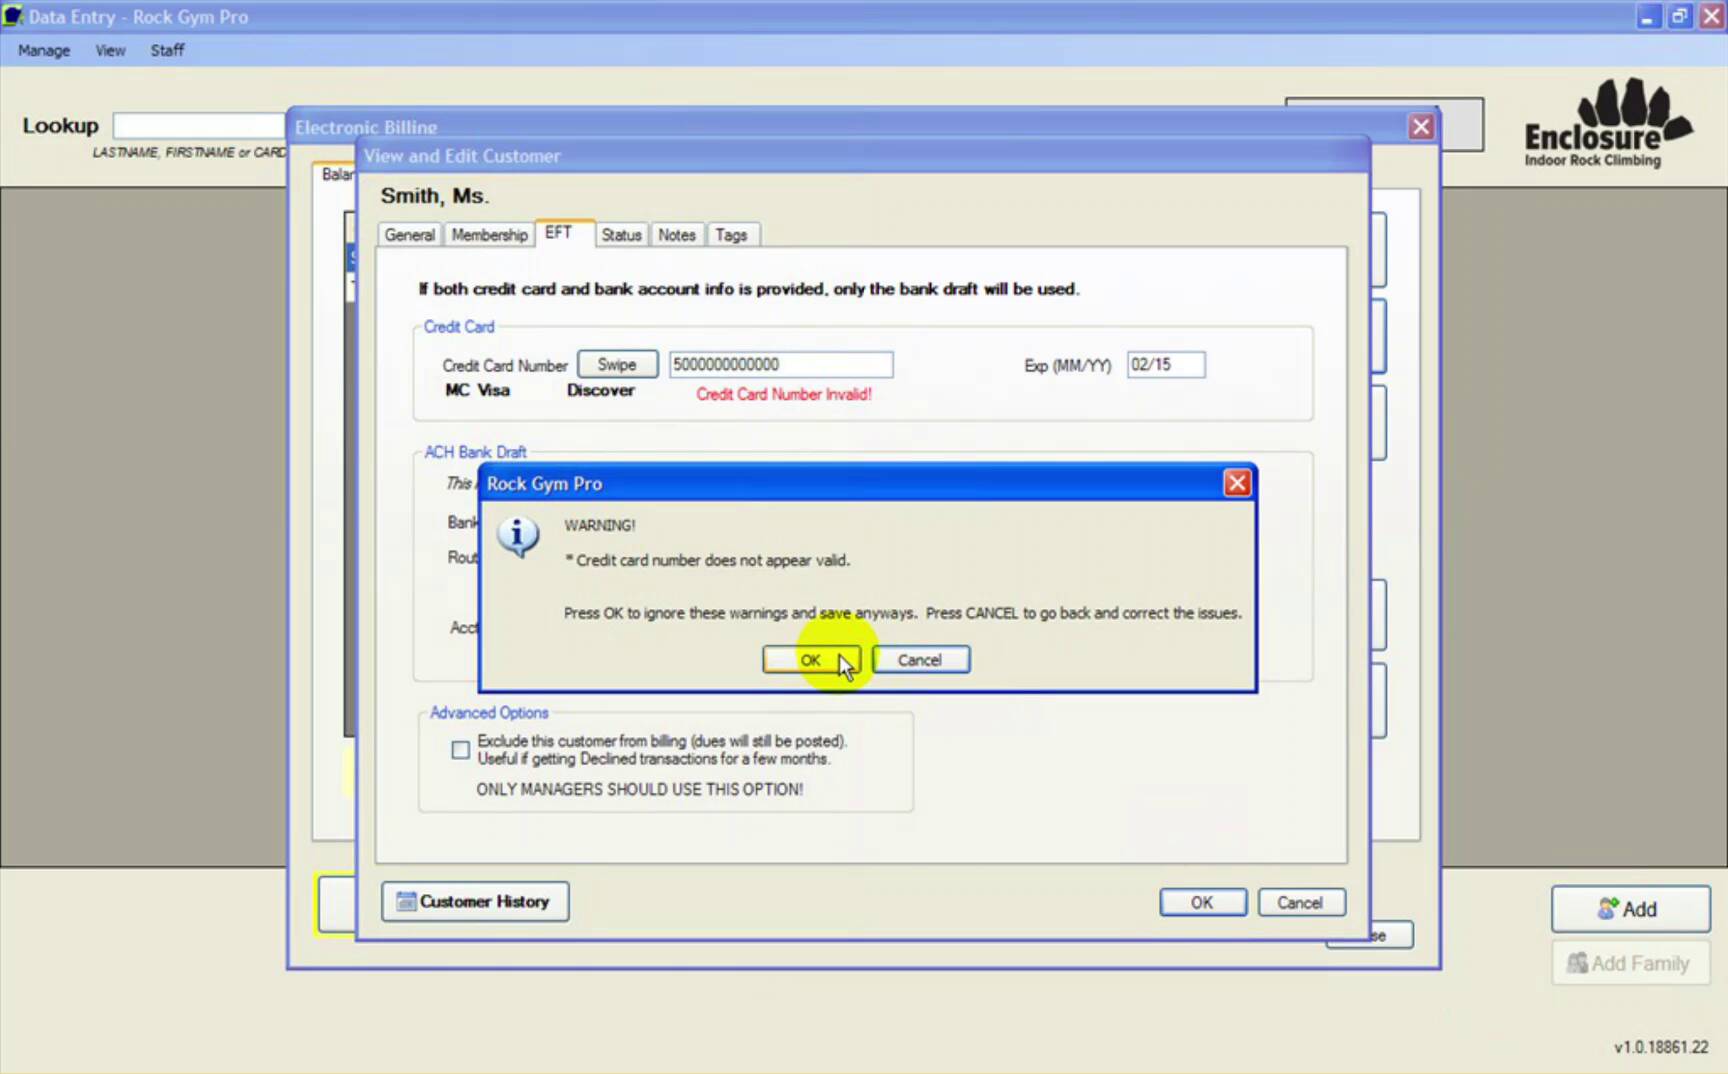This screenshot has height=1074, width=1728.
Task: Open Customer History
Action: (475, 902)
